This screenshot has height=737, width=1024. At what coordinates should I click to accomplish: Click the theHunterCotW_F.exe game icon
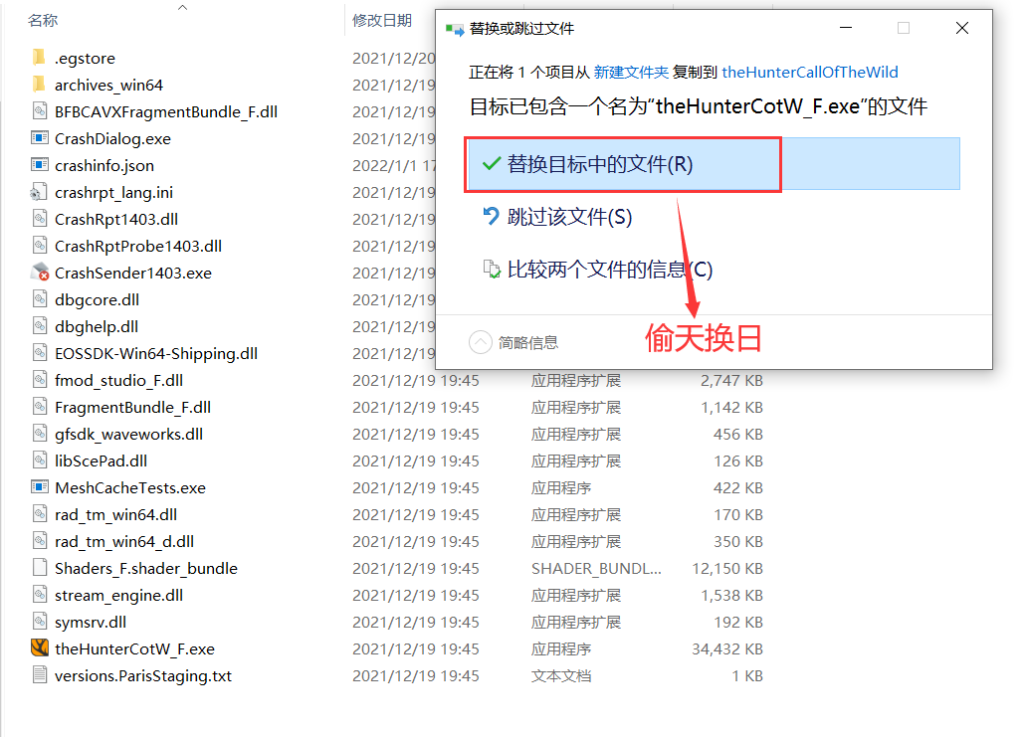pos(39,648)
